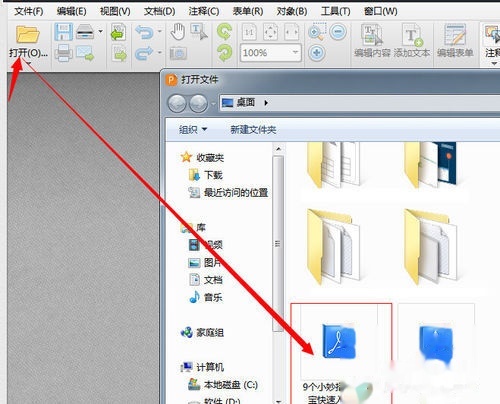This screenshot has width=500, height=404.
Task: Expand the 桌面 breadcrumb arrow
Action: click(x=266, y=103)
